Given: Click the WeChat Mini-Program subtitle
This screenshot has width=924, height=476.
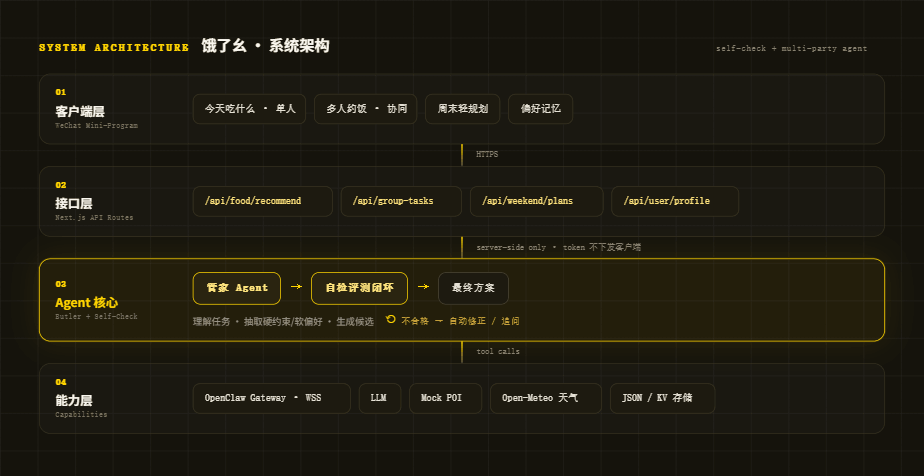Looking at the screenshot, I should (x=97, y=125).
